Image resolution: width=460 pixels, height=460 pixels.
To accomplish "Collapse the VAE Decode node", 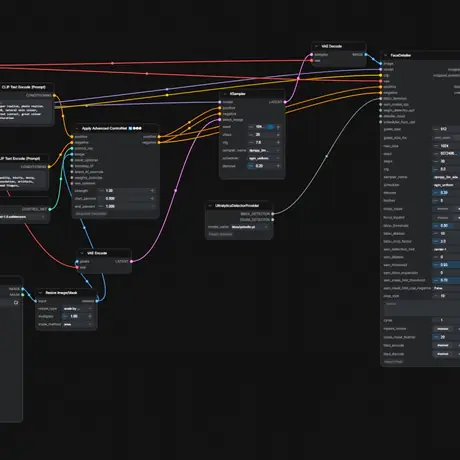I will [316, 46].
